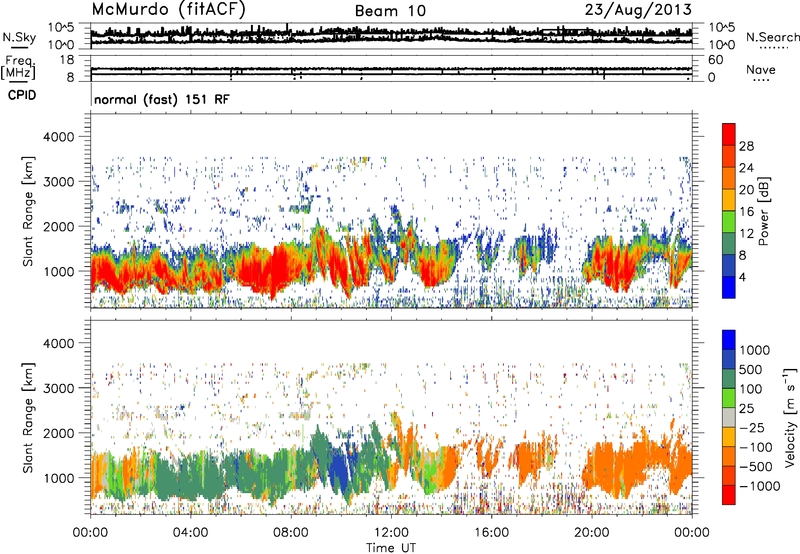The image size is (800, 554).
Task: Click the 12:00 time axis tick label
Action: 391,533
